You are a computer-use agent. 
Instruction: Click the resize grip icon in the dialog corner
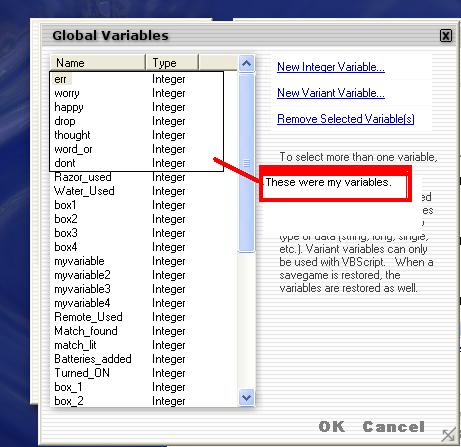pos(448,435)
